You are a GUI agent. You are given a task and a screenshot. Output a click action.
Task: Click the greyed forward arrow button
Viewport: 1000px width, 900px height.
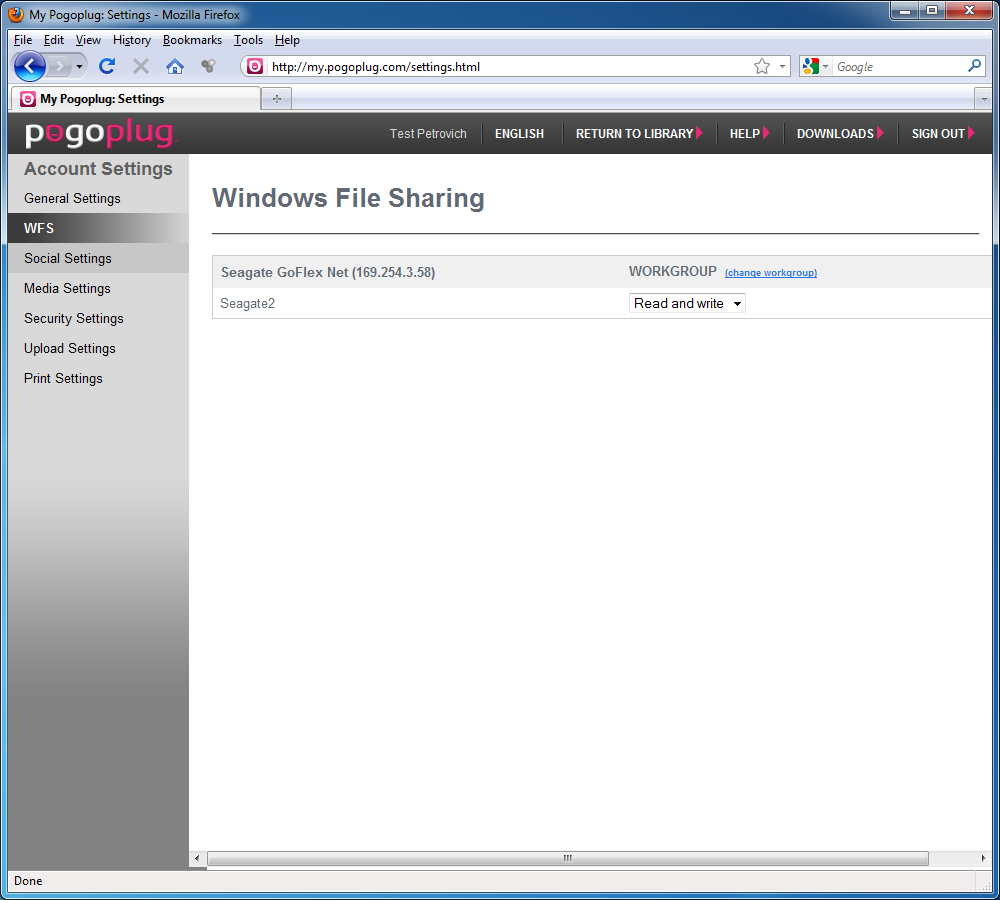click(59, 66)
